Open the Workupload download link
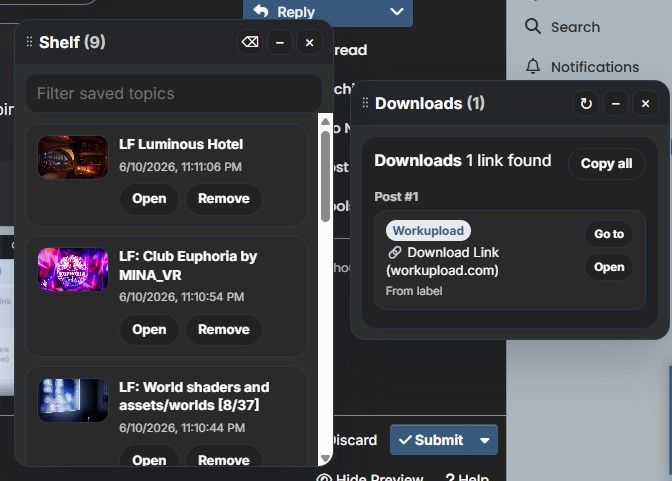 pyautogui.click(x=609, y=267)
